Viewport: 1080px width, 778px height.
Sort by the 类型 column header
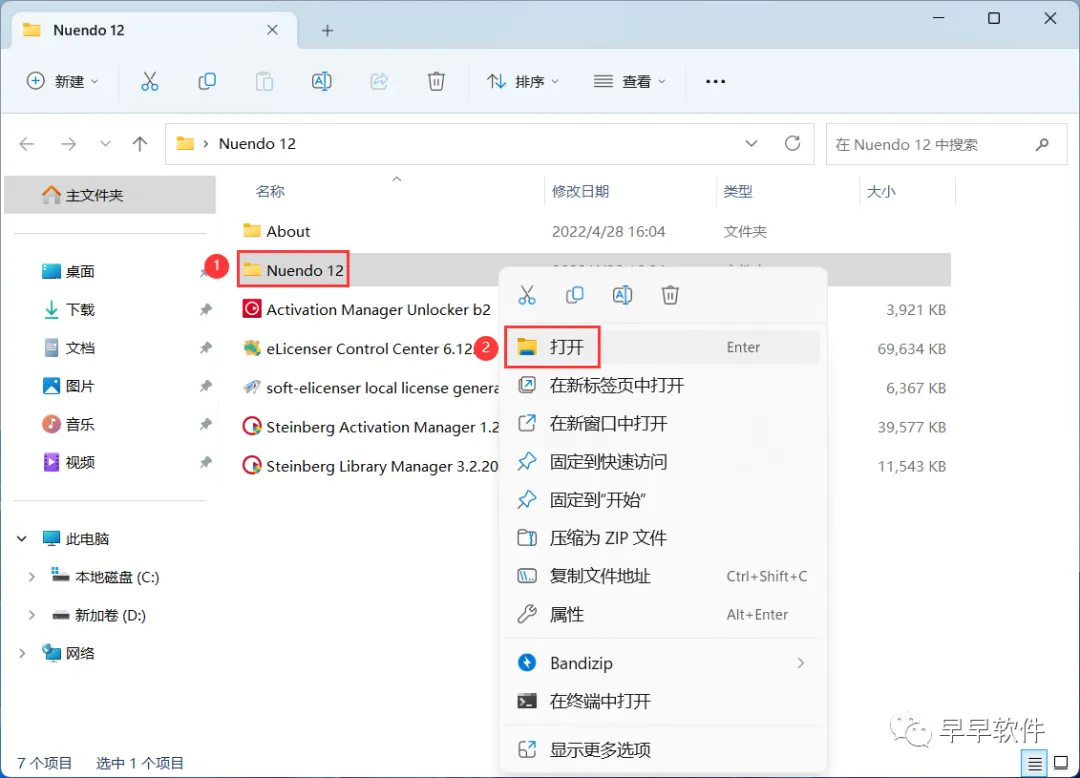coord(738,191)
